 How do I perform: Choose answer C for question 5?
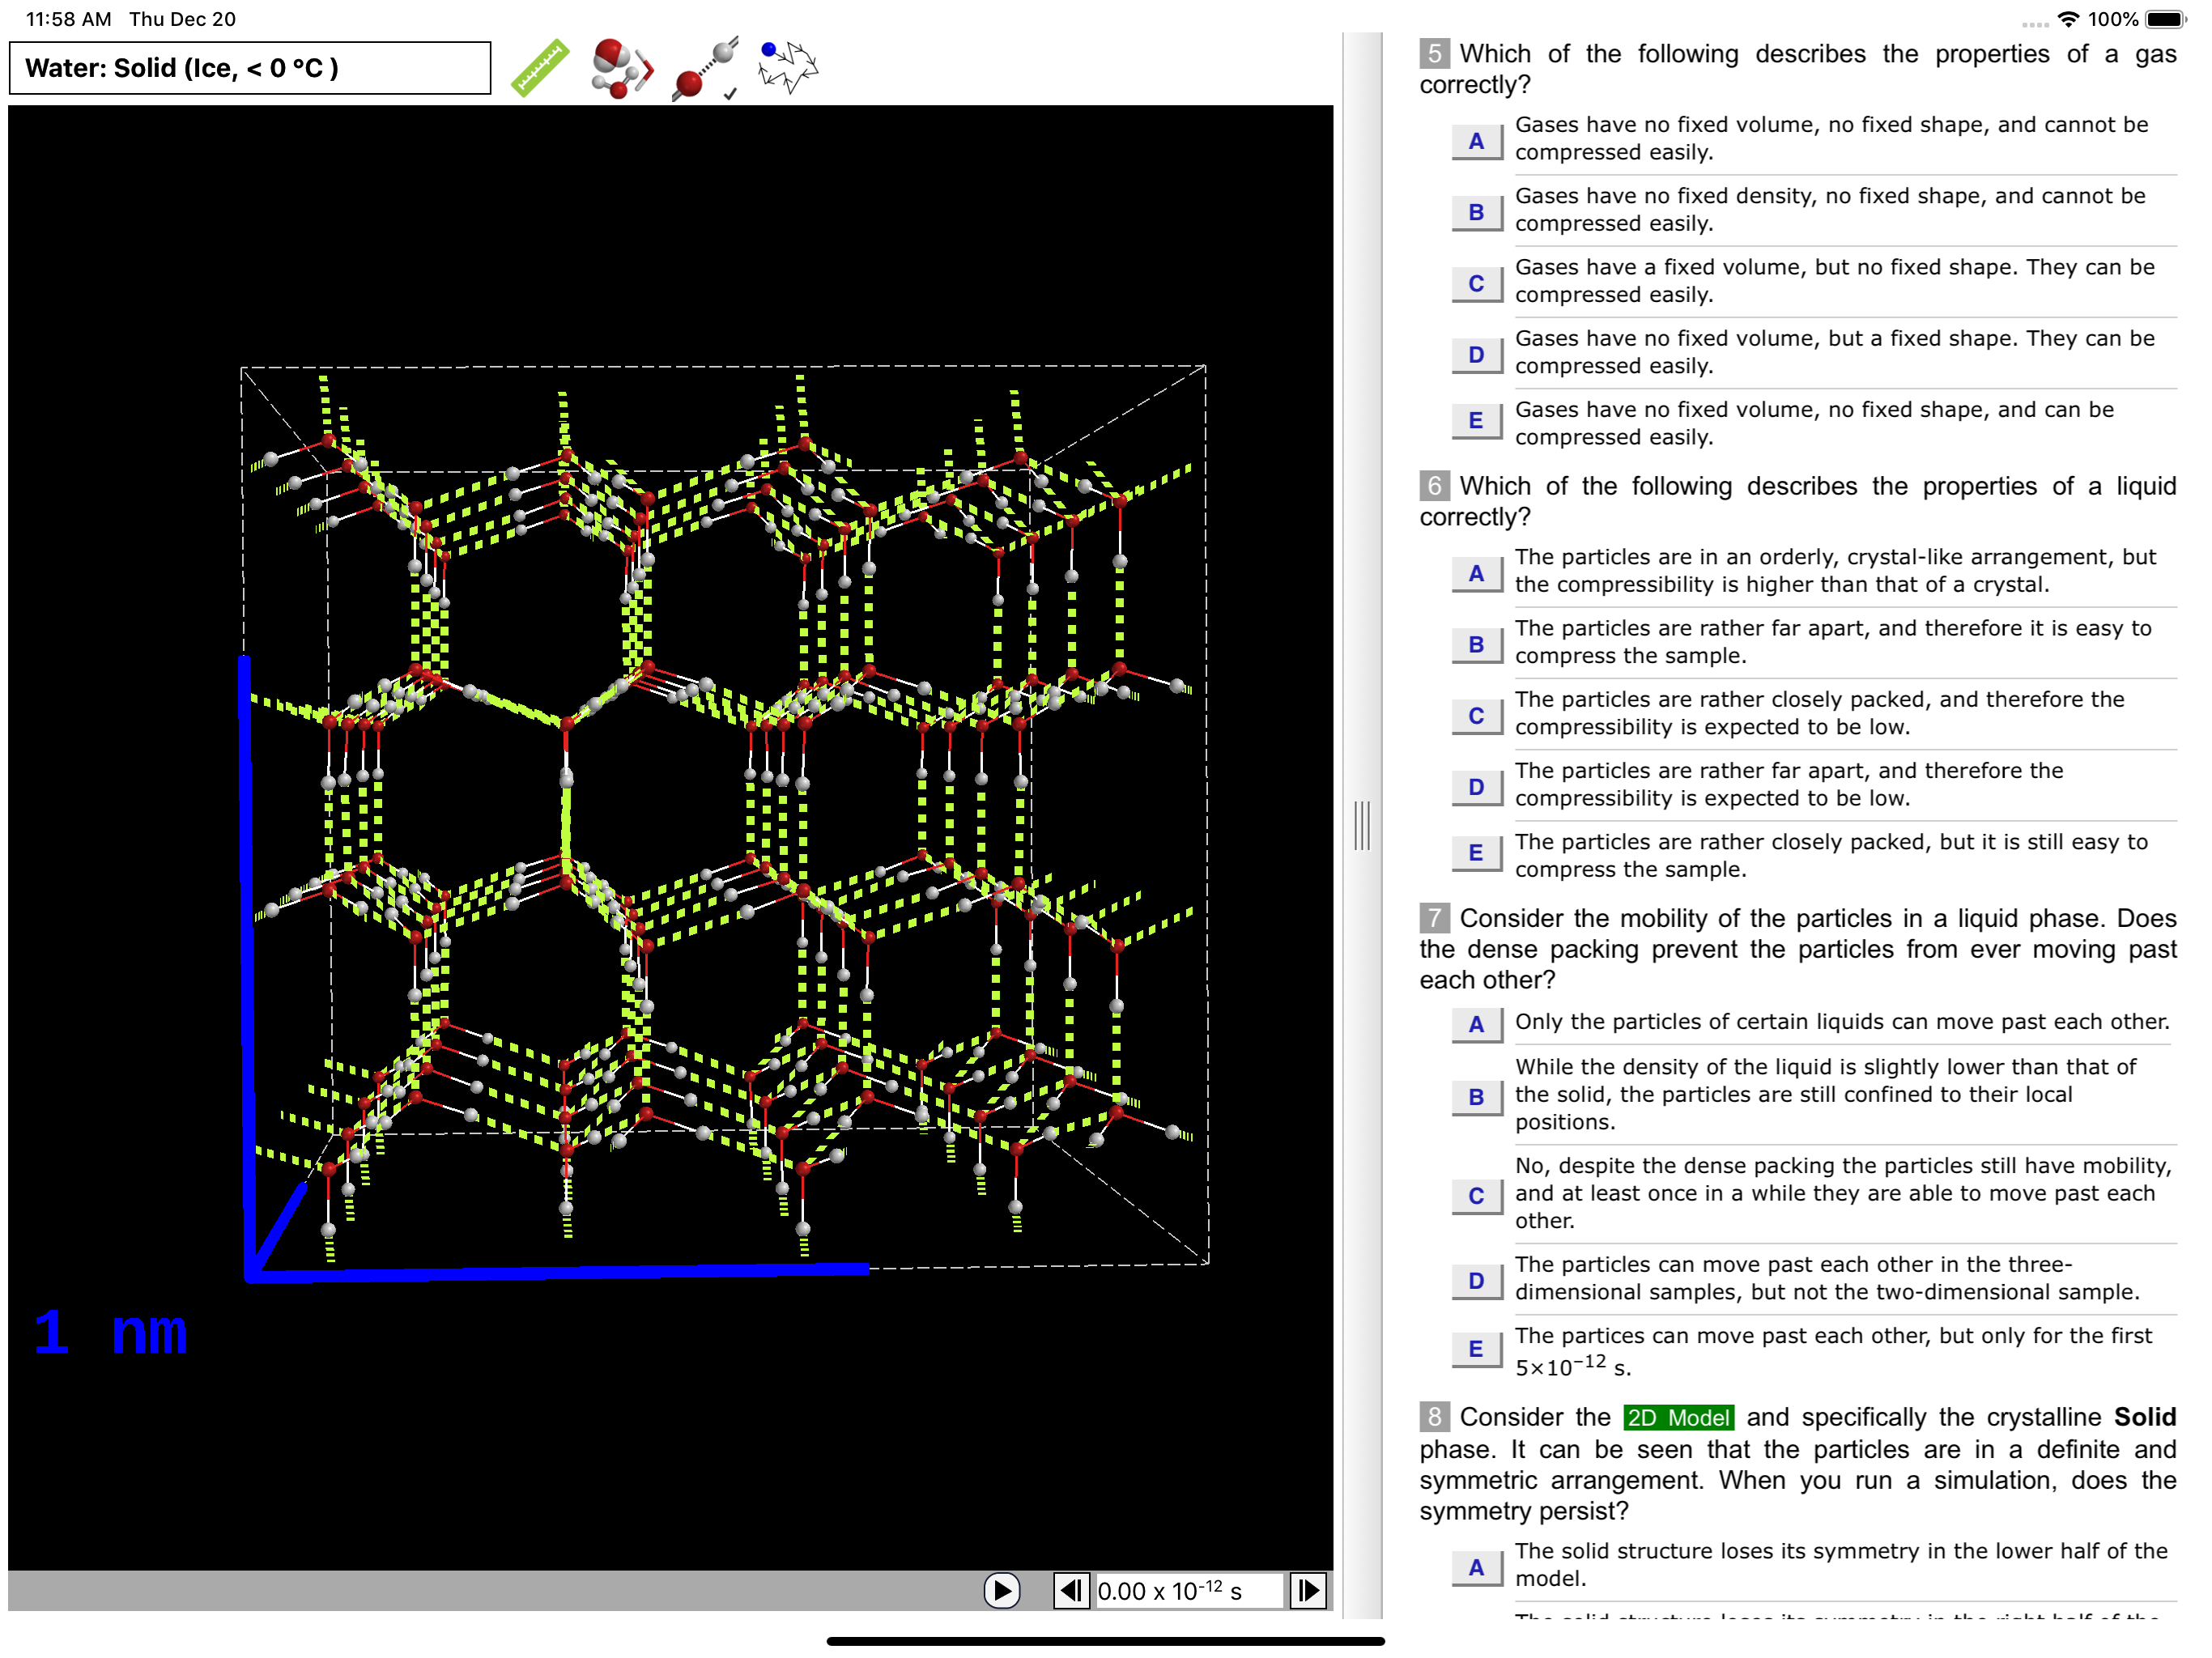(x=1476, y=283)
